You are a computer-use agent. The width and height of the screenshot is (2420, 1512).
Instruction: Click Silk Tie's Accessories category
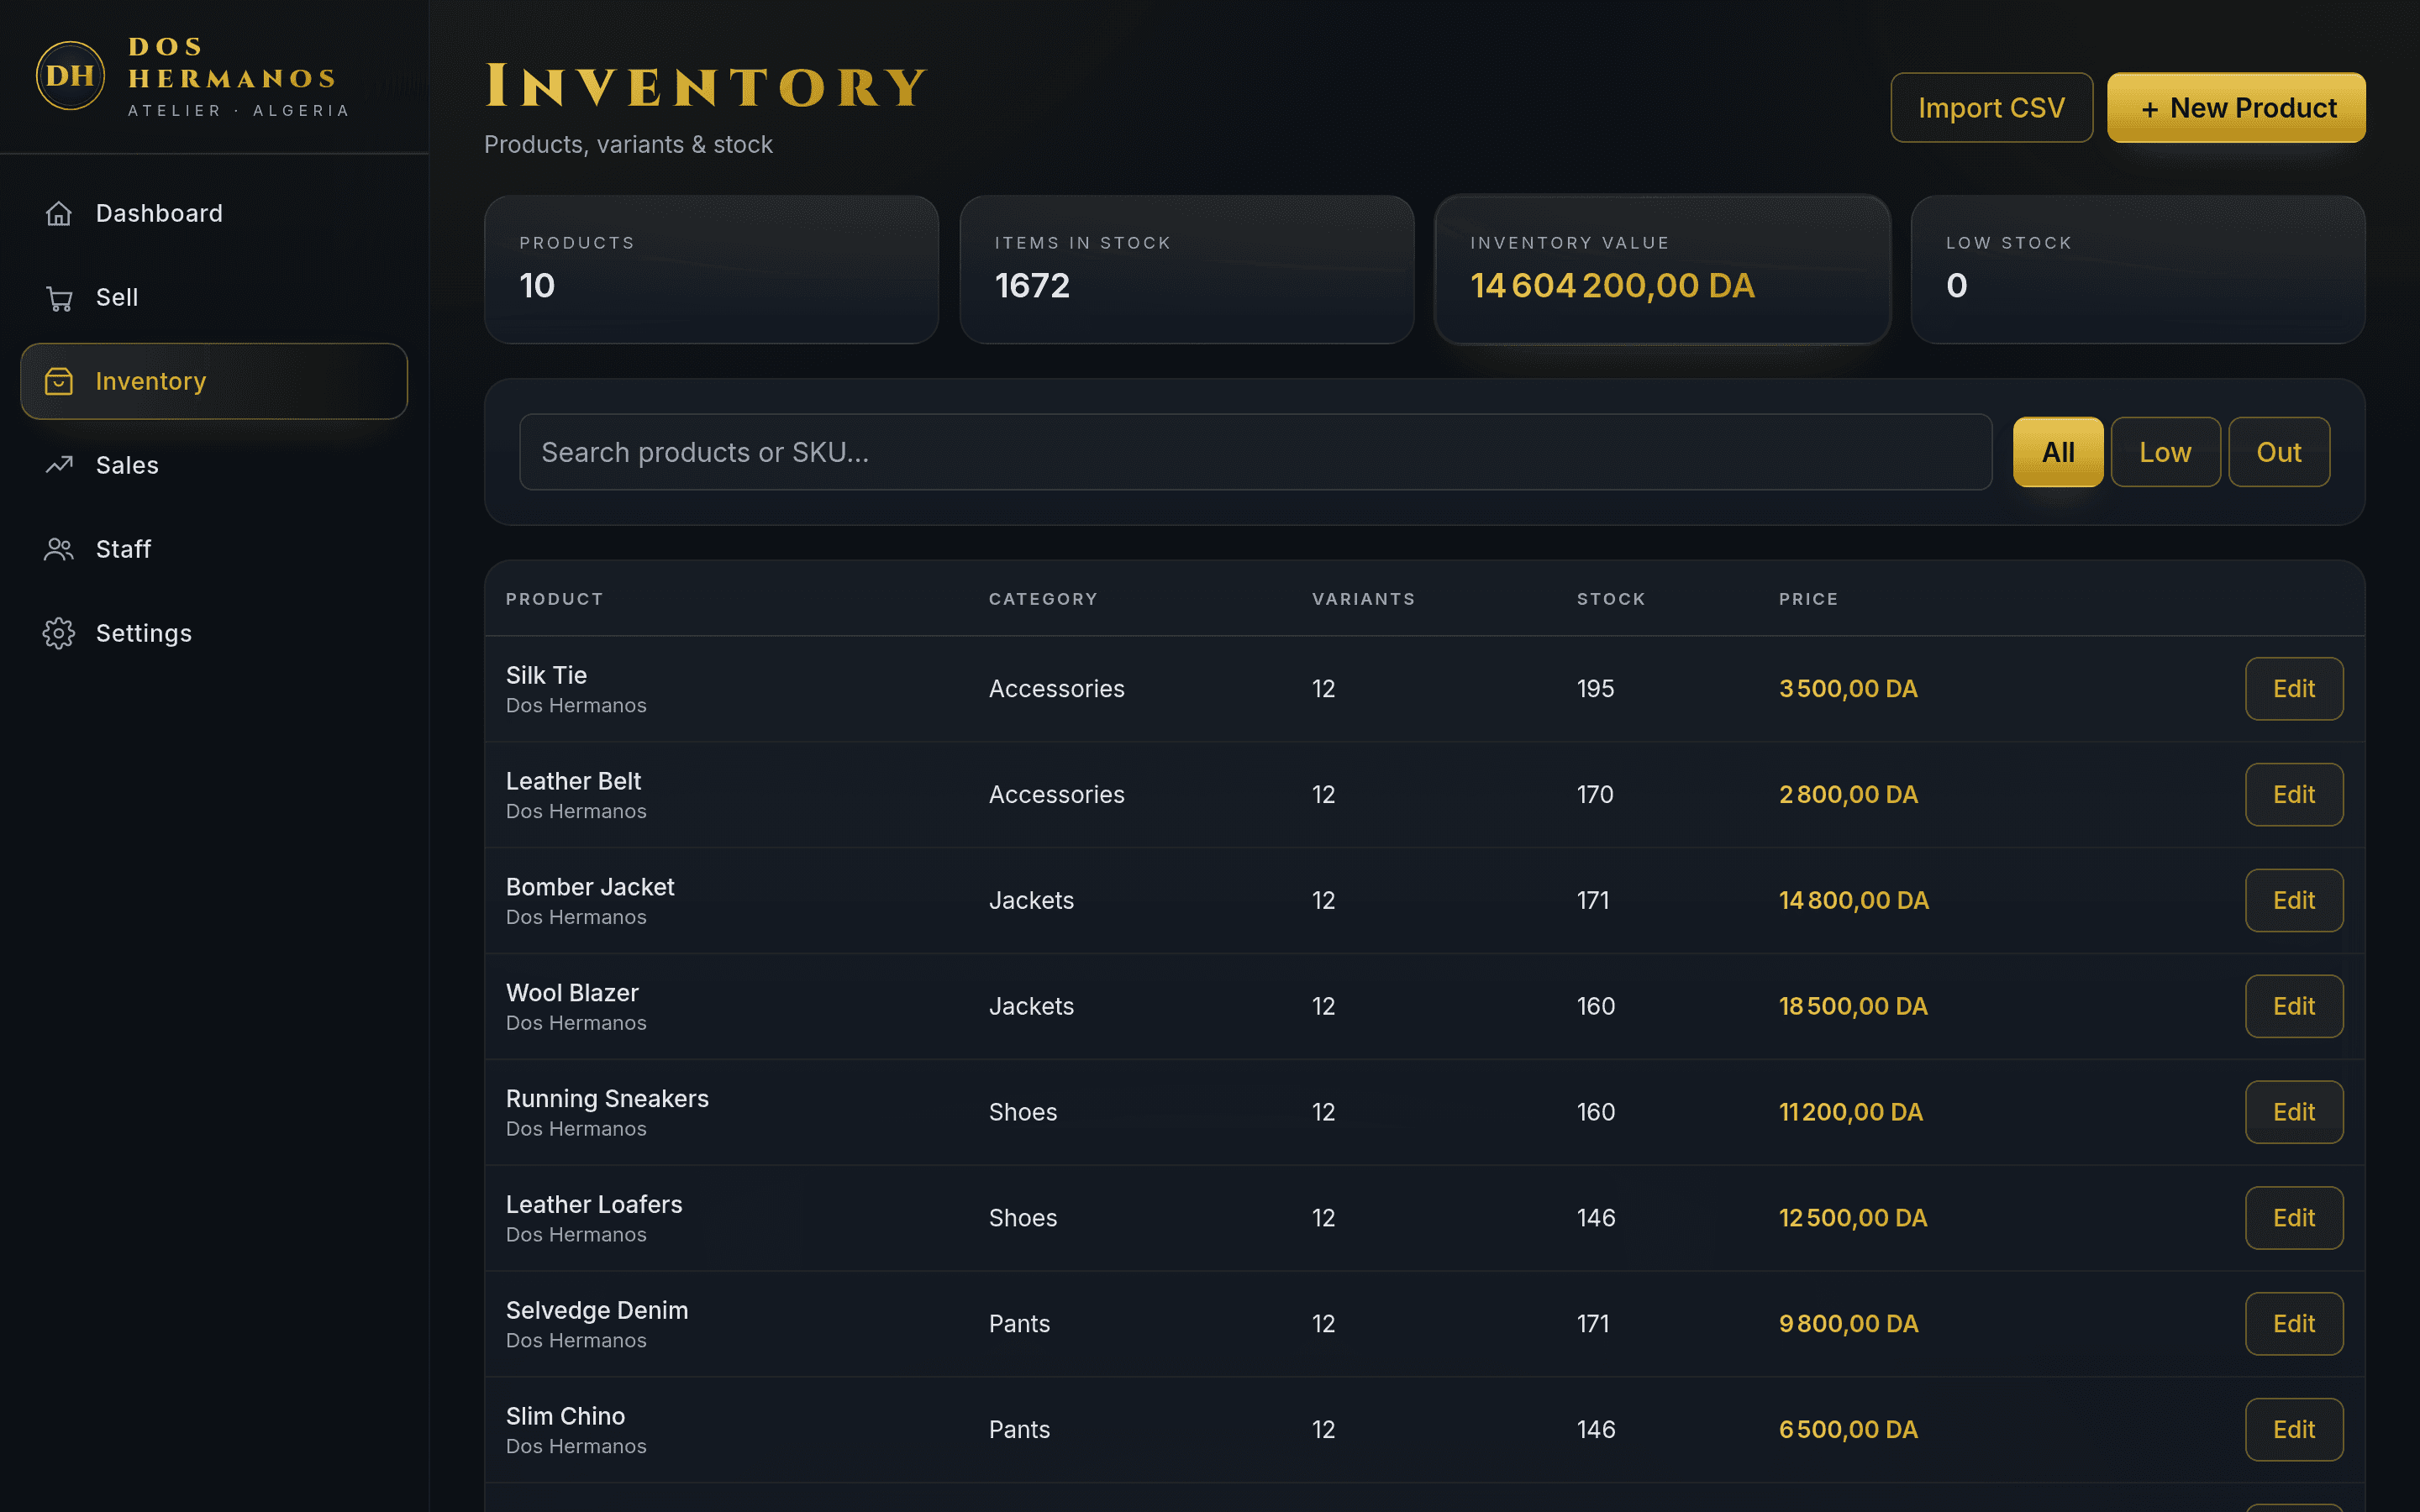click(x=1056, y=689)
